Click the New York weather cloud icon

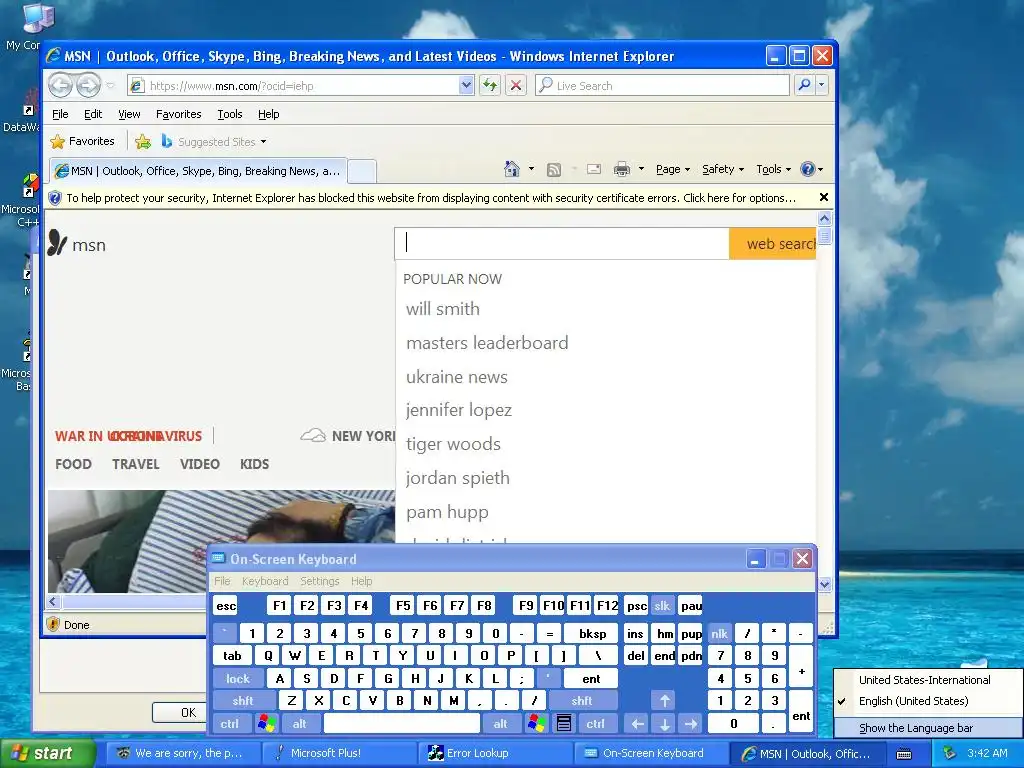click(x=313, y=436)
